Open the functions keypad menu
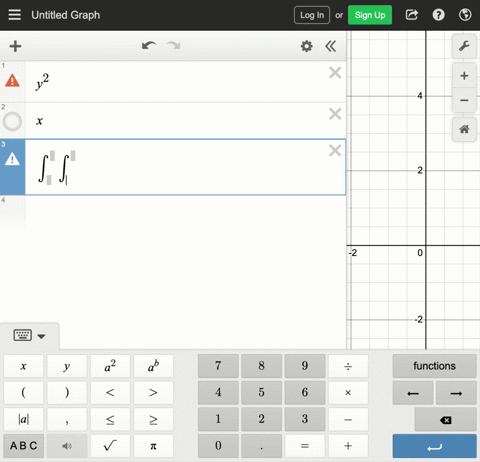Viewport: 480px width, 462px height. (434, 366)
